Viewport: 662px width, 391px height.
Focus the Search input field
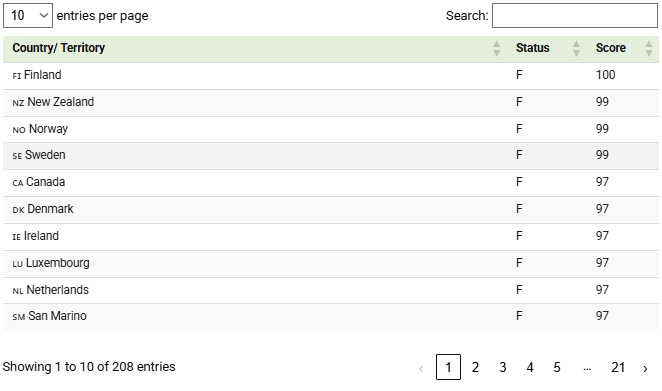575,16
